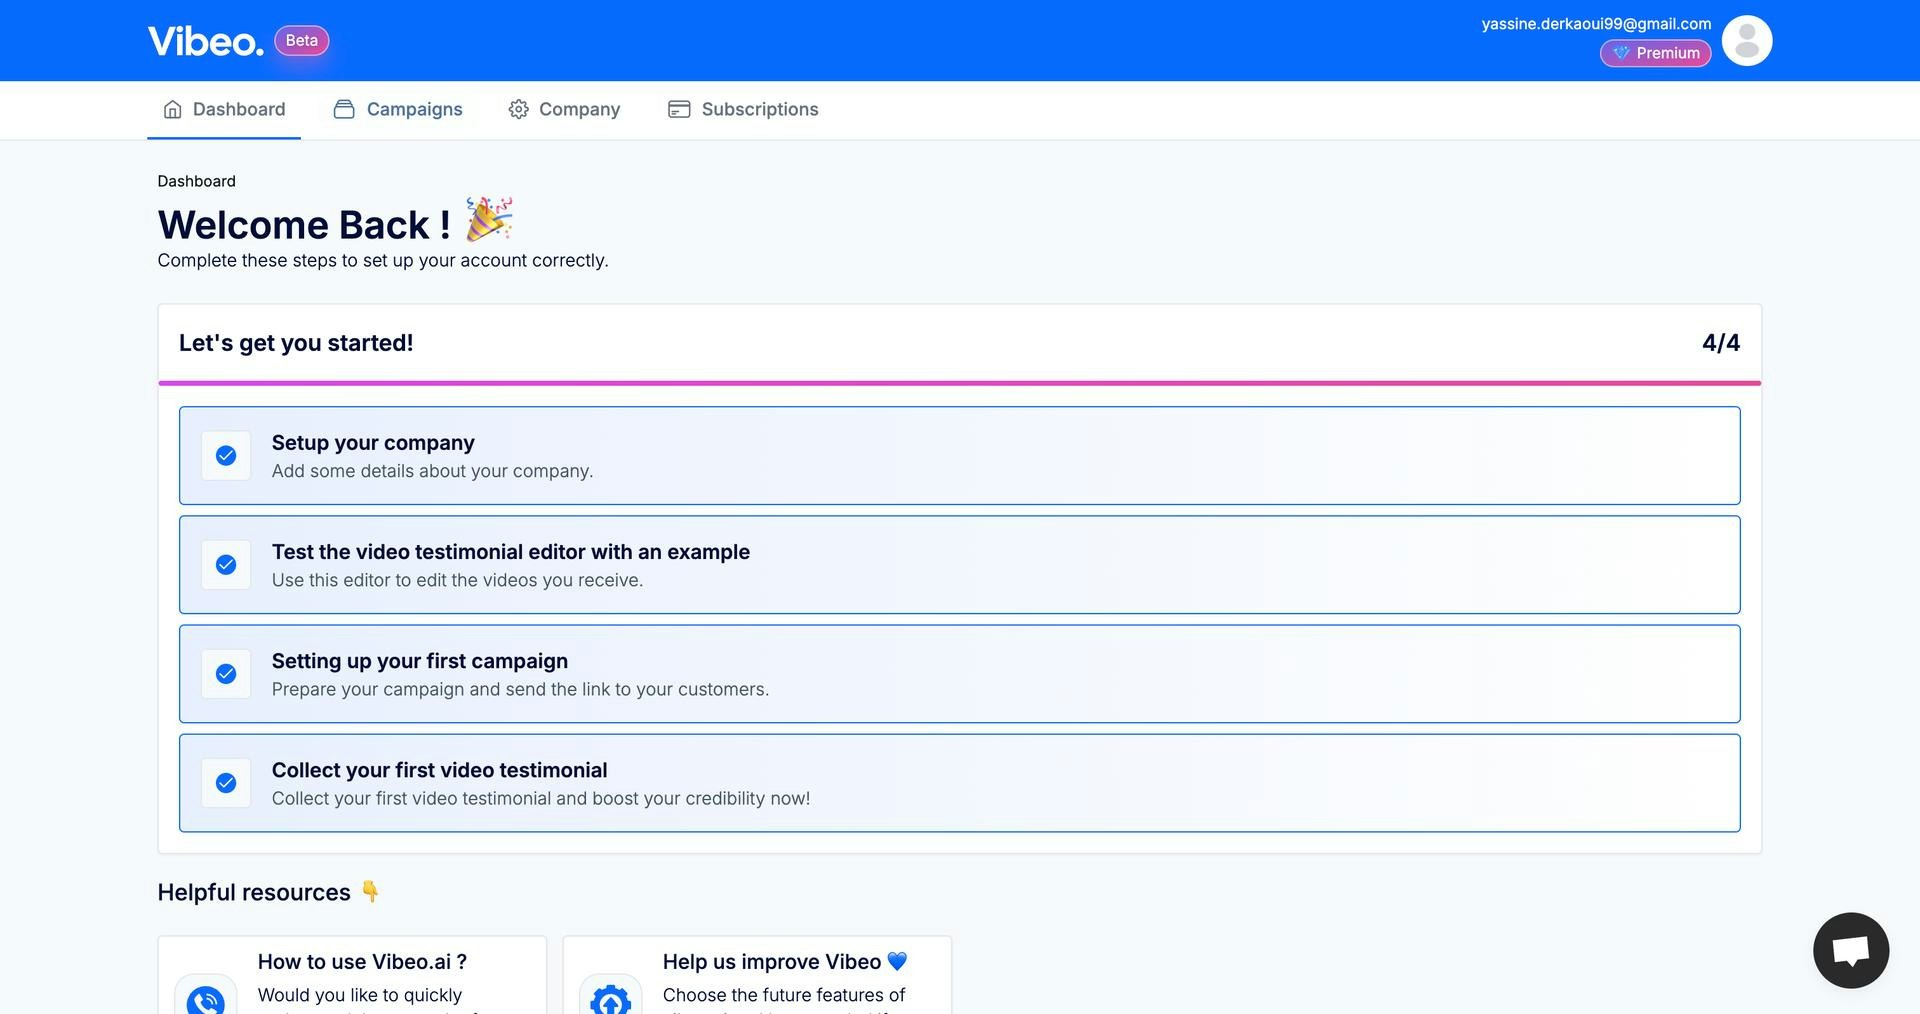Toggle the Test video testimonial editor checkmark
Viewport: 1920px width, 1014px height.
tap(226, 565)
